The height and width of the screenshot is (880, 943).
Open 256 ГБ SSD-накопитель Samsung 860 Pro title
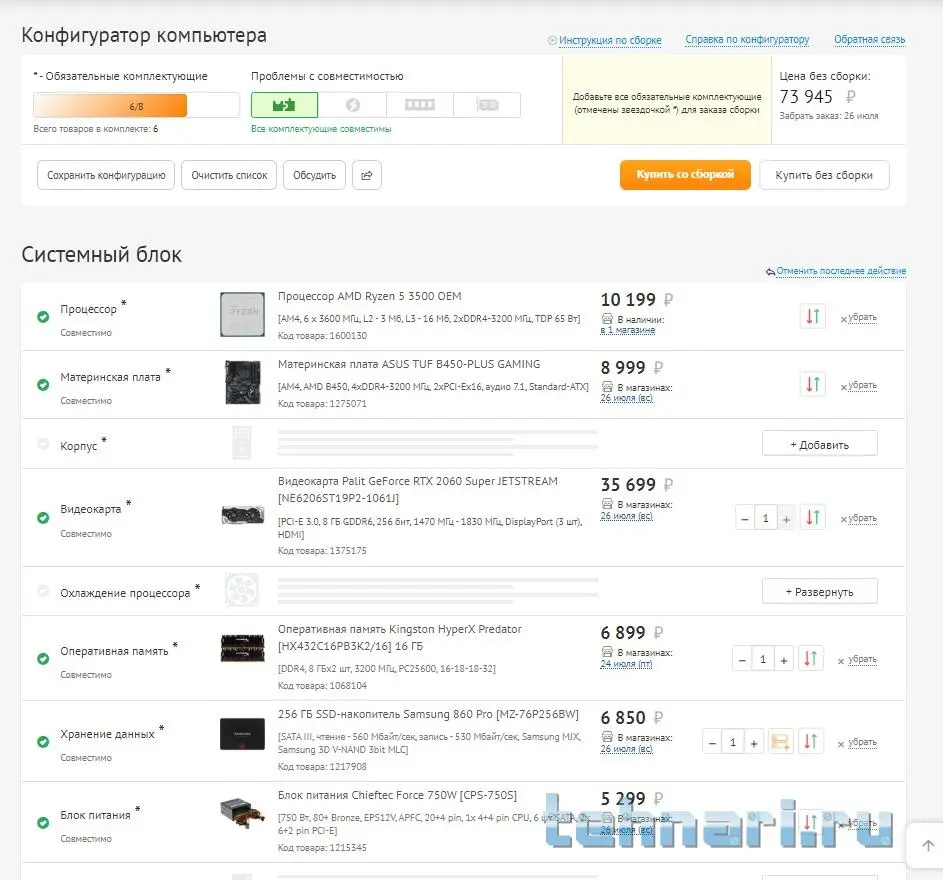(x=428, y=714)
